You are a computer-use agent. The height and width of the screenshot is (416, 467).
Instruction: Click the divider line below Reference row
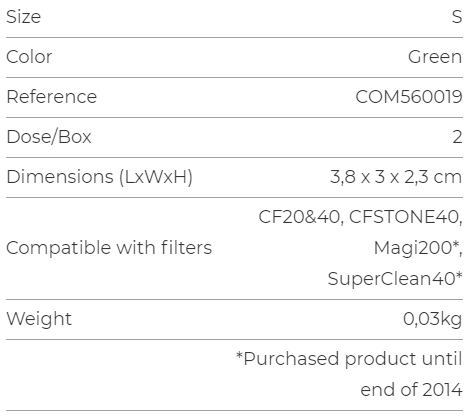[x=234, y=117]
